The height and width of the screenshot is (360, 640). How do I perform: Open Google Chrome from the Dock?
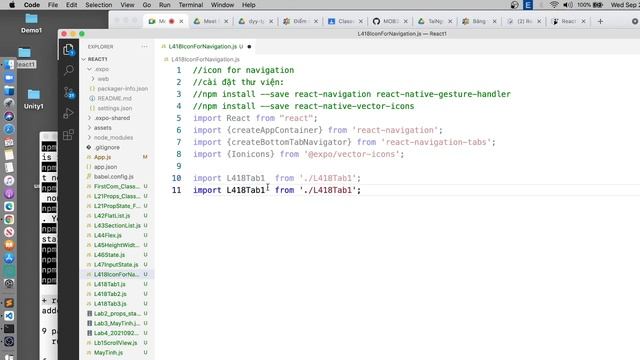point(9,219)
